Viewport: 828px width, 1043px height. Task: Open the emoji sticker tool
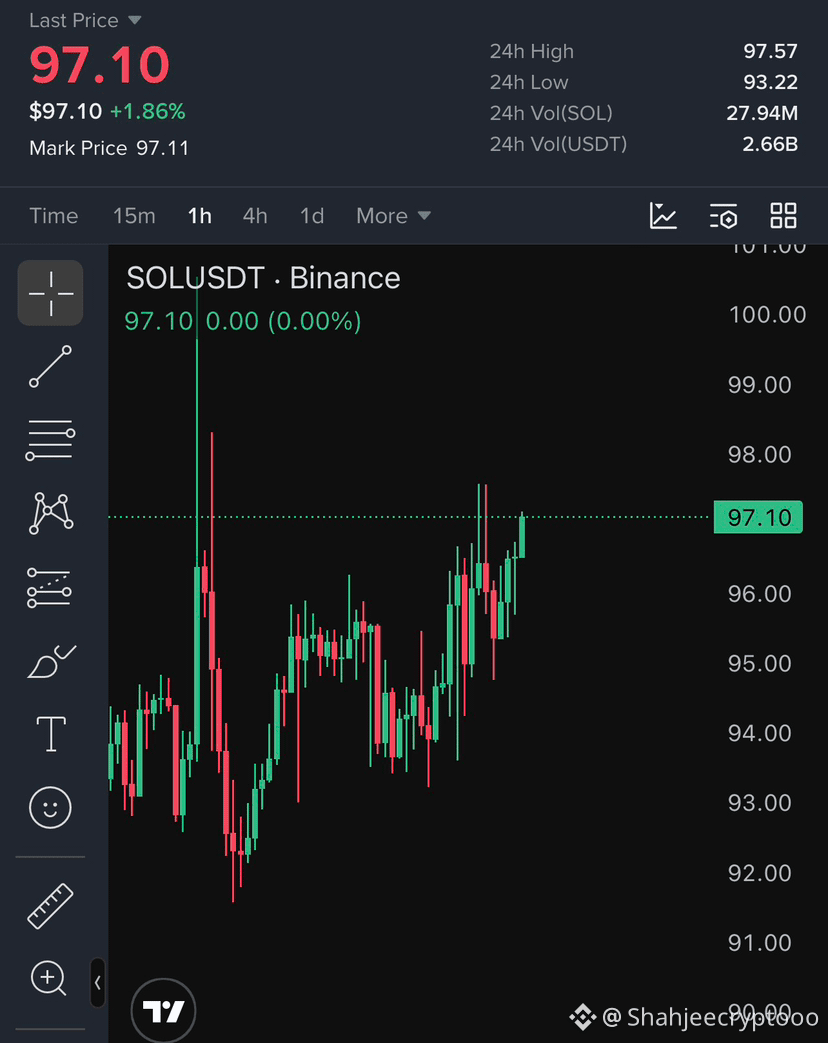[51, 808]
